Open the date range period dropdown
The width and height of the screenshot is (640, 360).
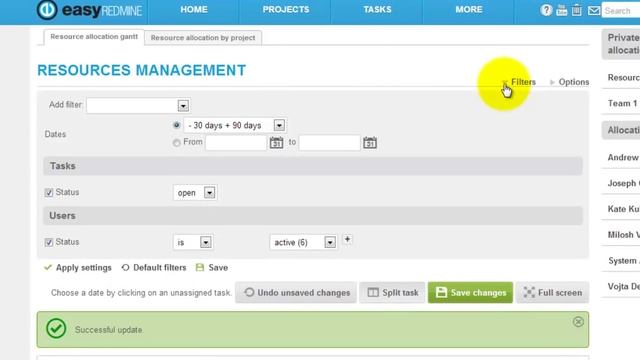[x=235, y=125]
